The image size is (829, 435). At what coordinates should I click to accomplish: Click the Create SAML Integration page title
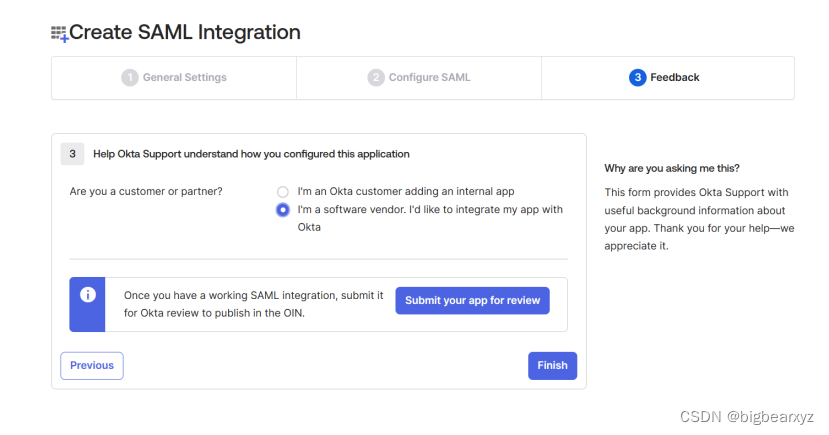[185, 32]
